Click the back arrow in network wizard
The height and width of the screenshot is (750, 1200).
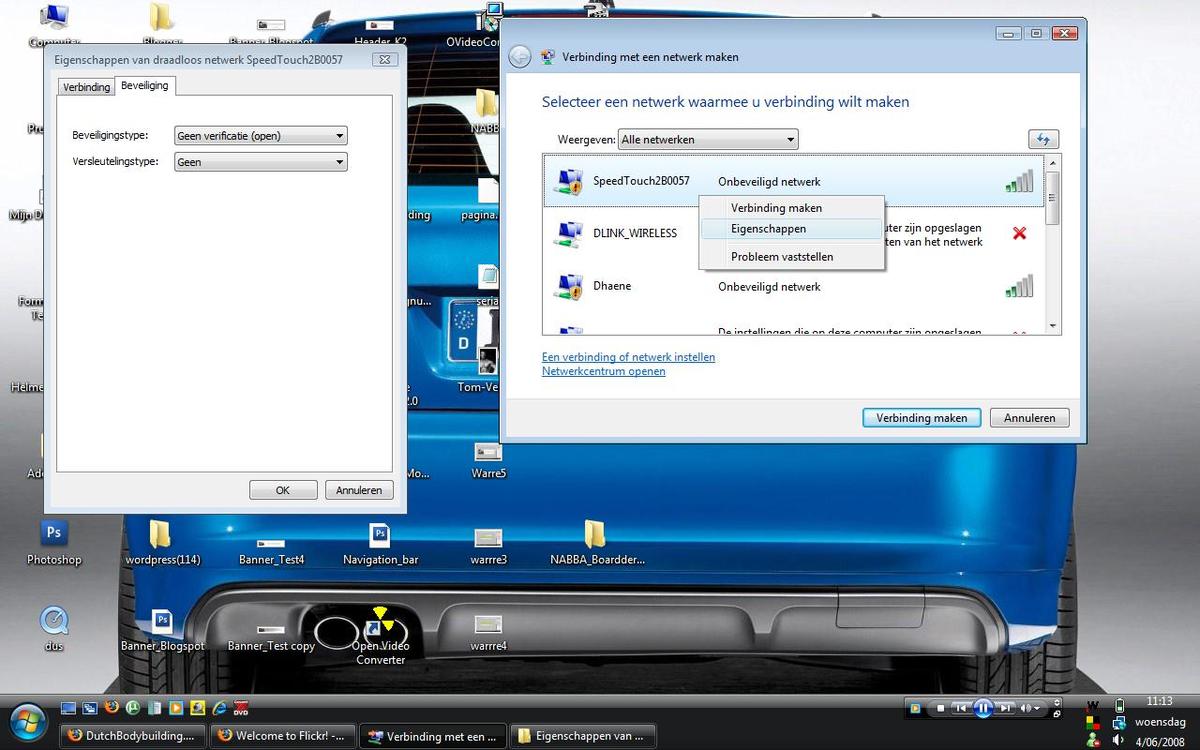[x=519, y=57]
